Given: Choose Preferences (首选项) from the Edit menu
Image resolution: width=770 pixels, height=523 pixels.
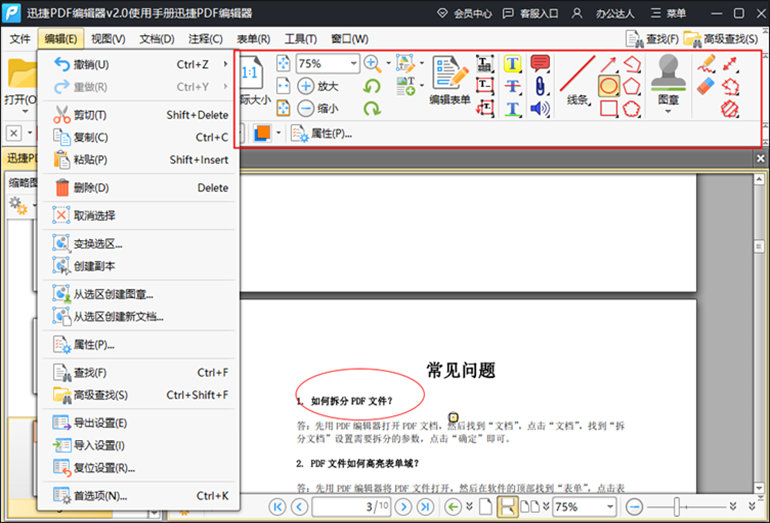Looking at the screenshot, I should coord(140,495).
